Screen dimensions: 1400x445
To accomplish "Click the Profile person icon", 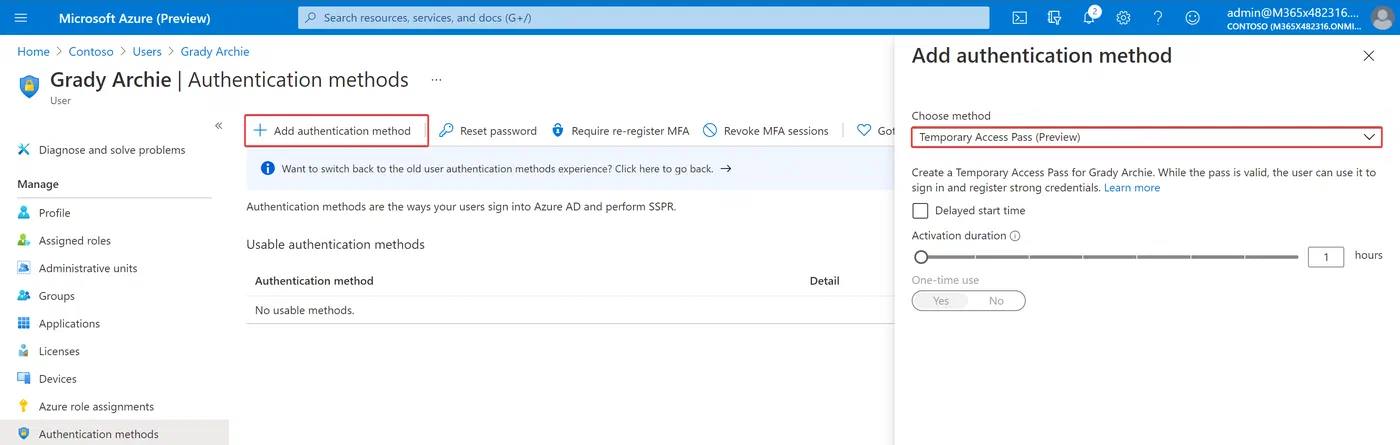I will (x=24, y=213).
